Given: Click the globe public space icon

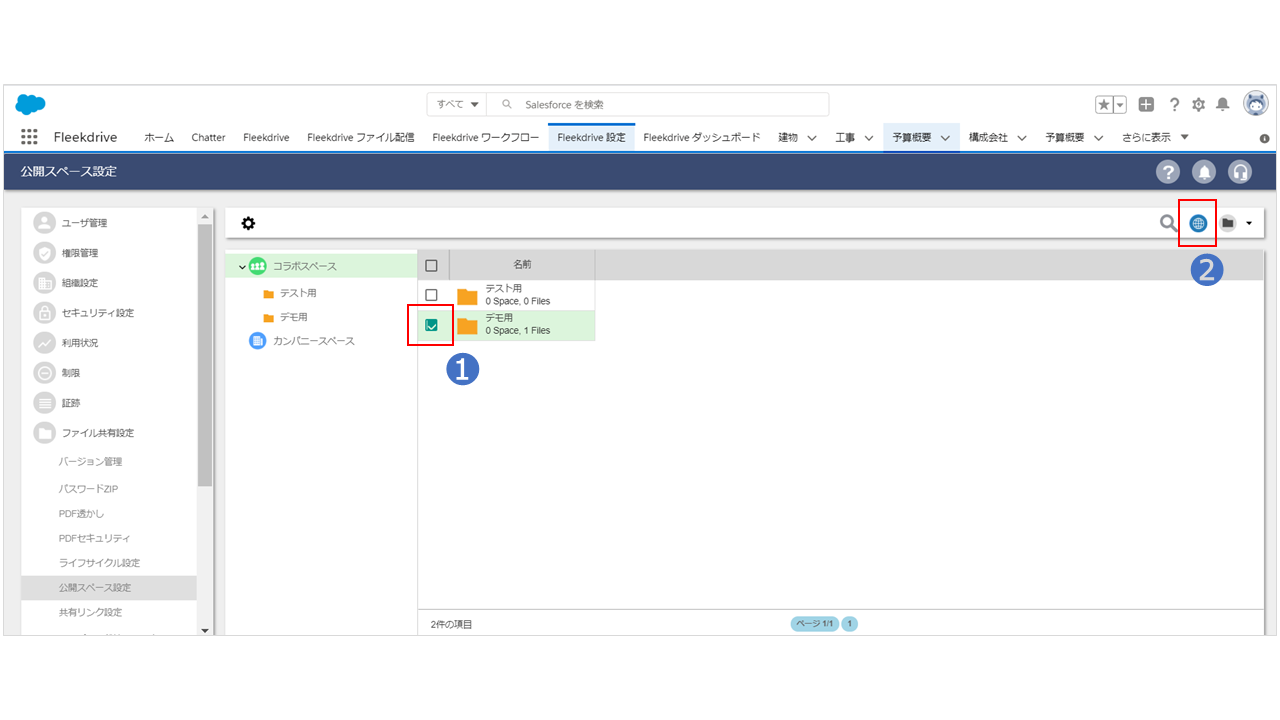Looking at the screenshot, I should click(1198, 223).
